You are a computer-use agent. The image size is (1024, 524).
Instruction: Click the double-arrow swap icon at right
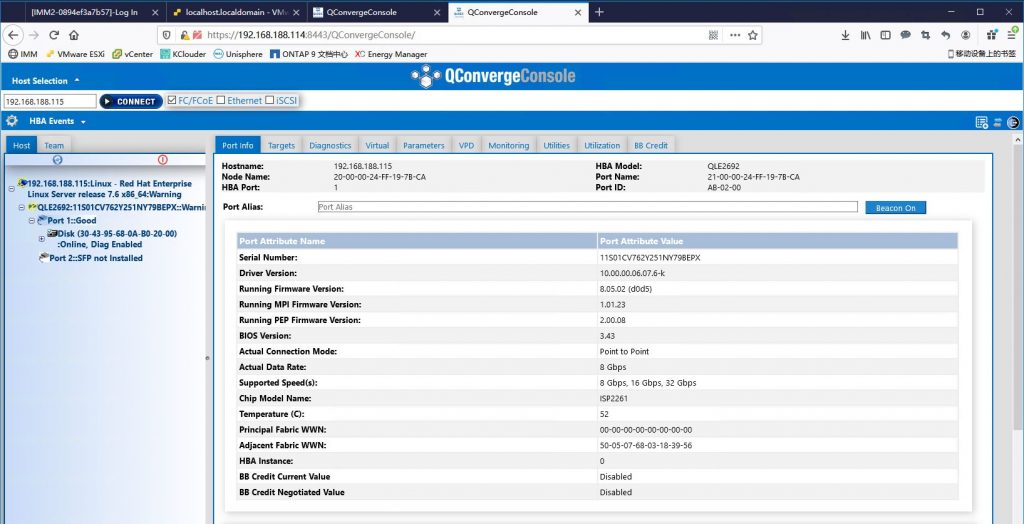(998, 122)
